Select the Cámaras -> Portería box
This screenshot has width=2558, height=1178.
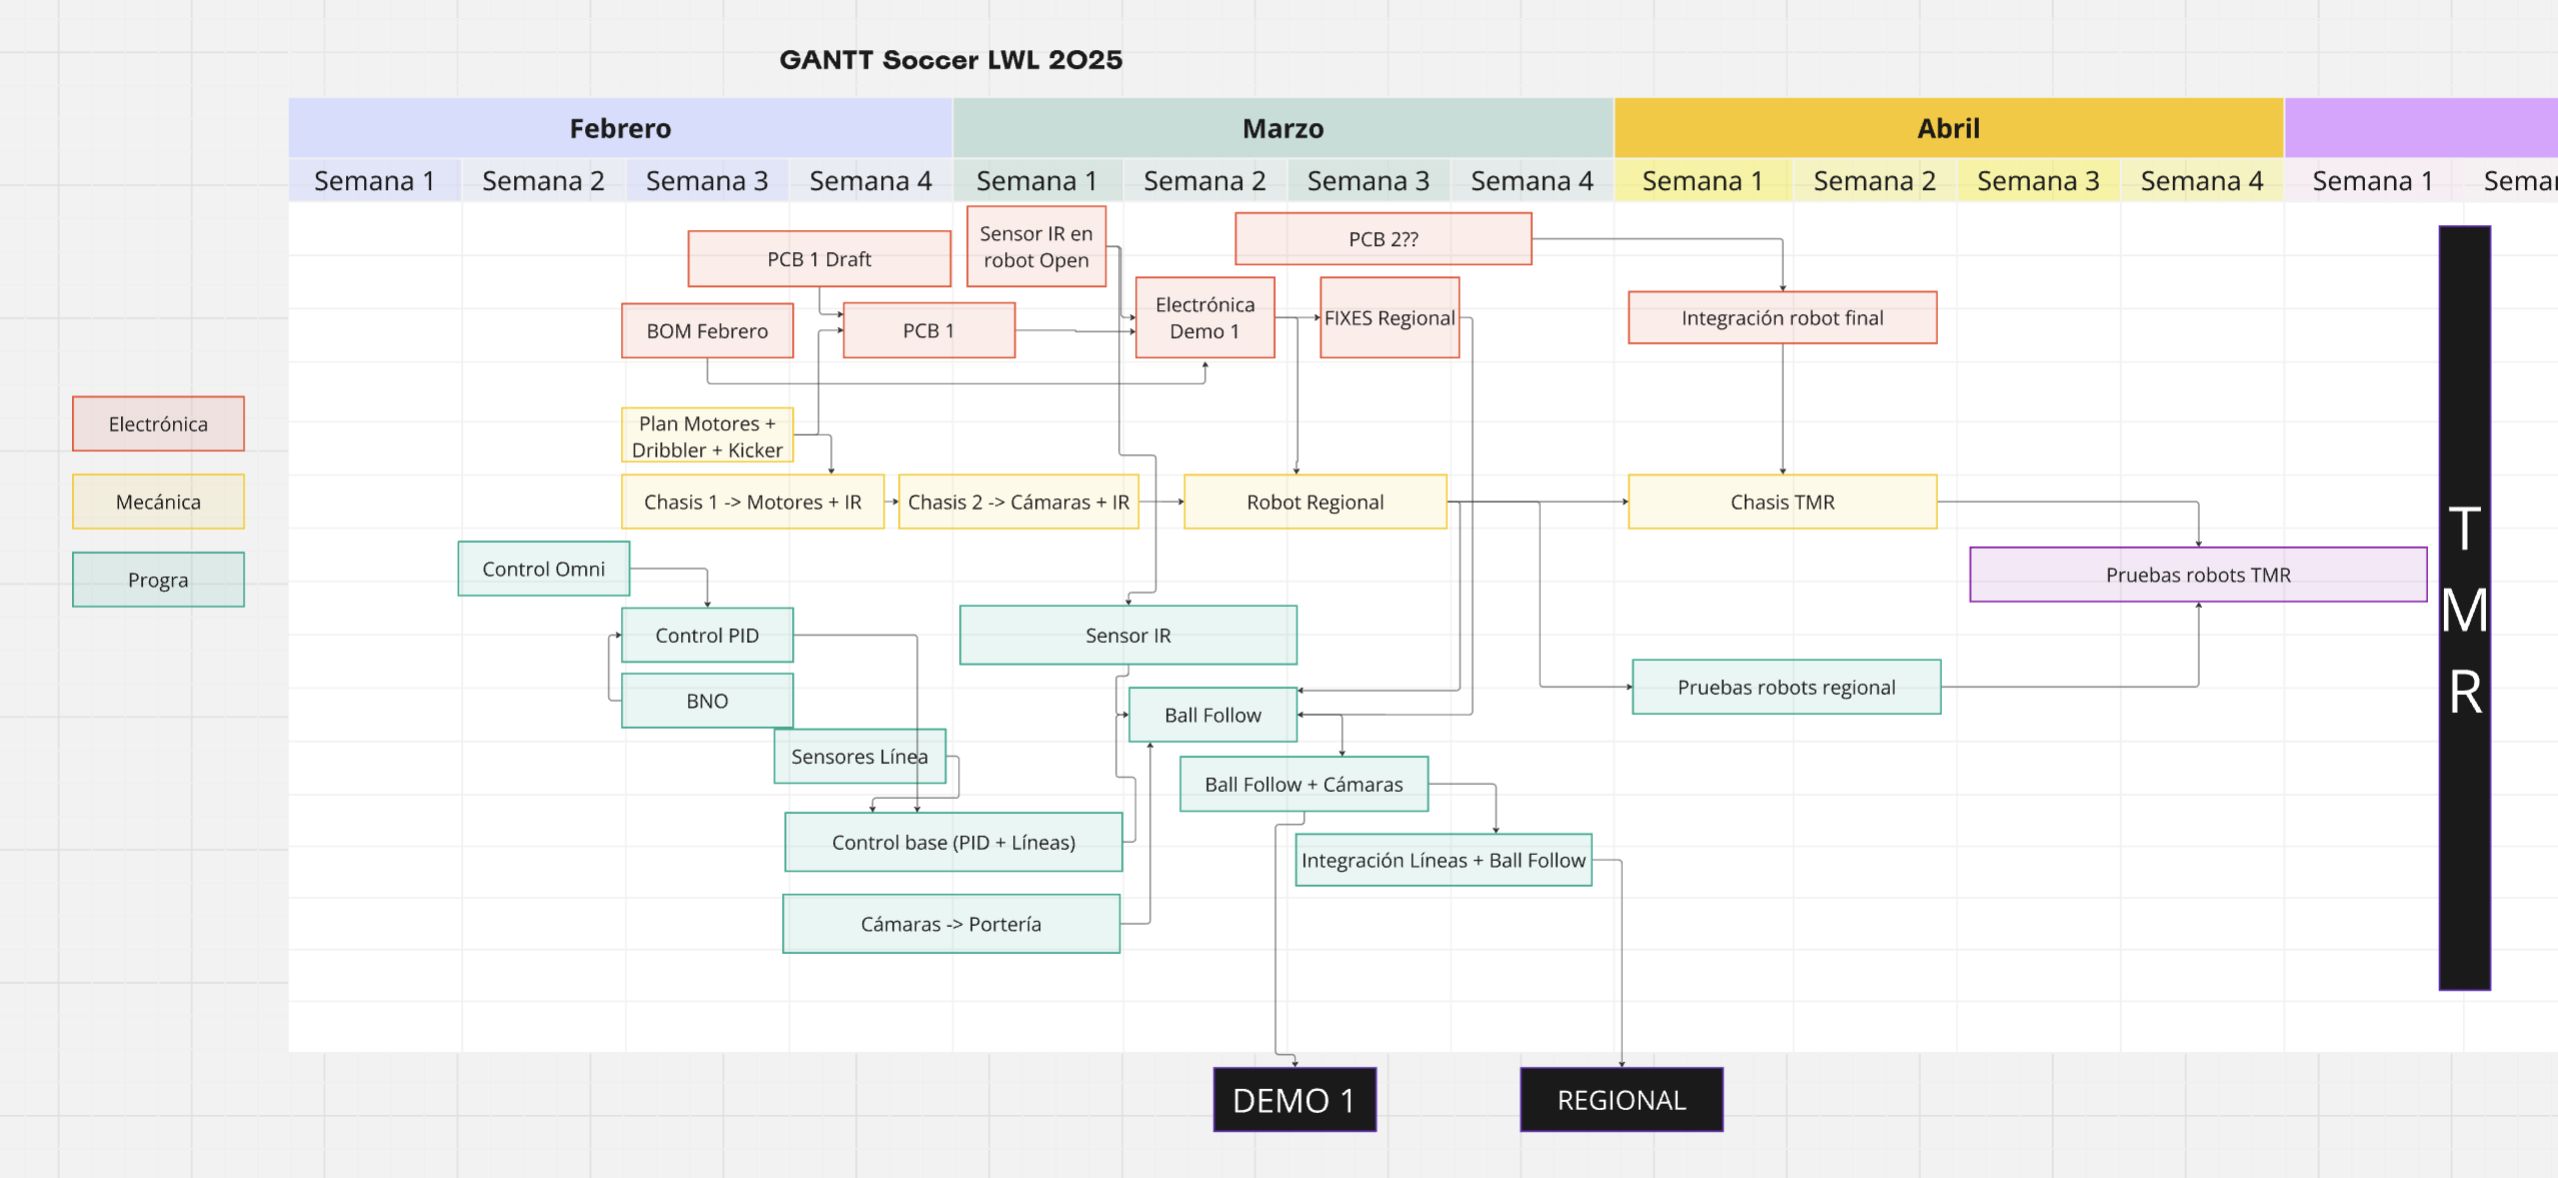tap(951, 924)
